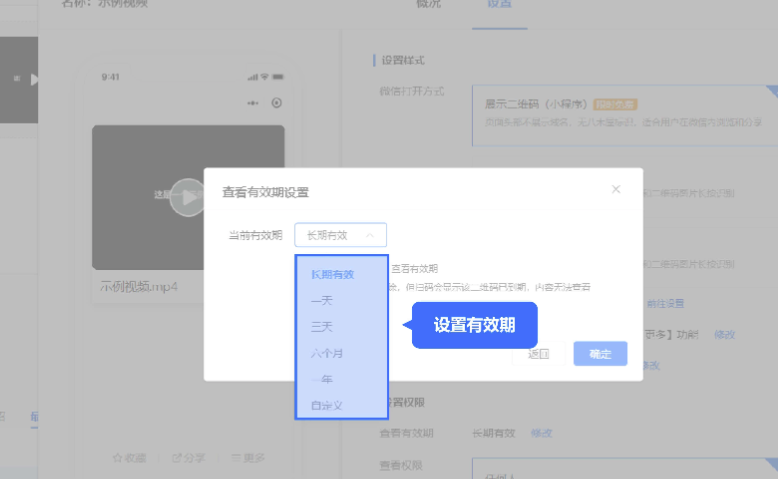Click the 示例视频.mp4 file name

tap(139, 286)
